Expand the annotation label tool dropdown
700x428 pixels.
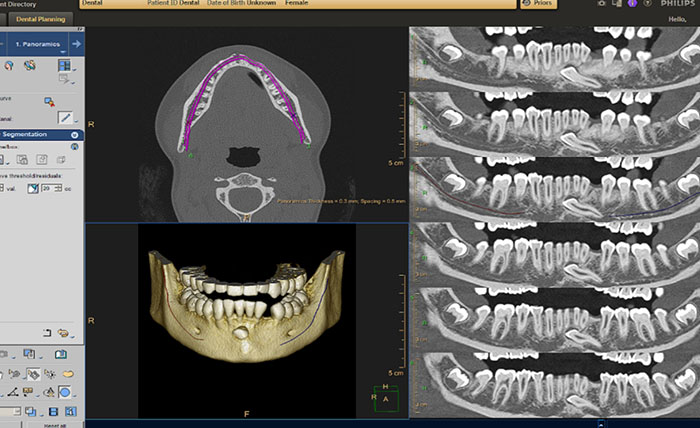tap(38, 395)
